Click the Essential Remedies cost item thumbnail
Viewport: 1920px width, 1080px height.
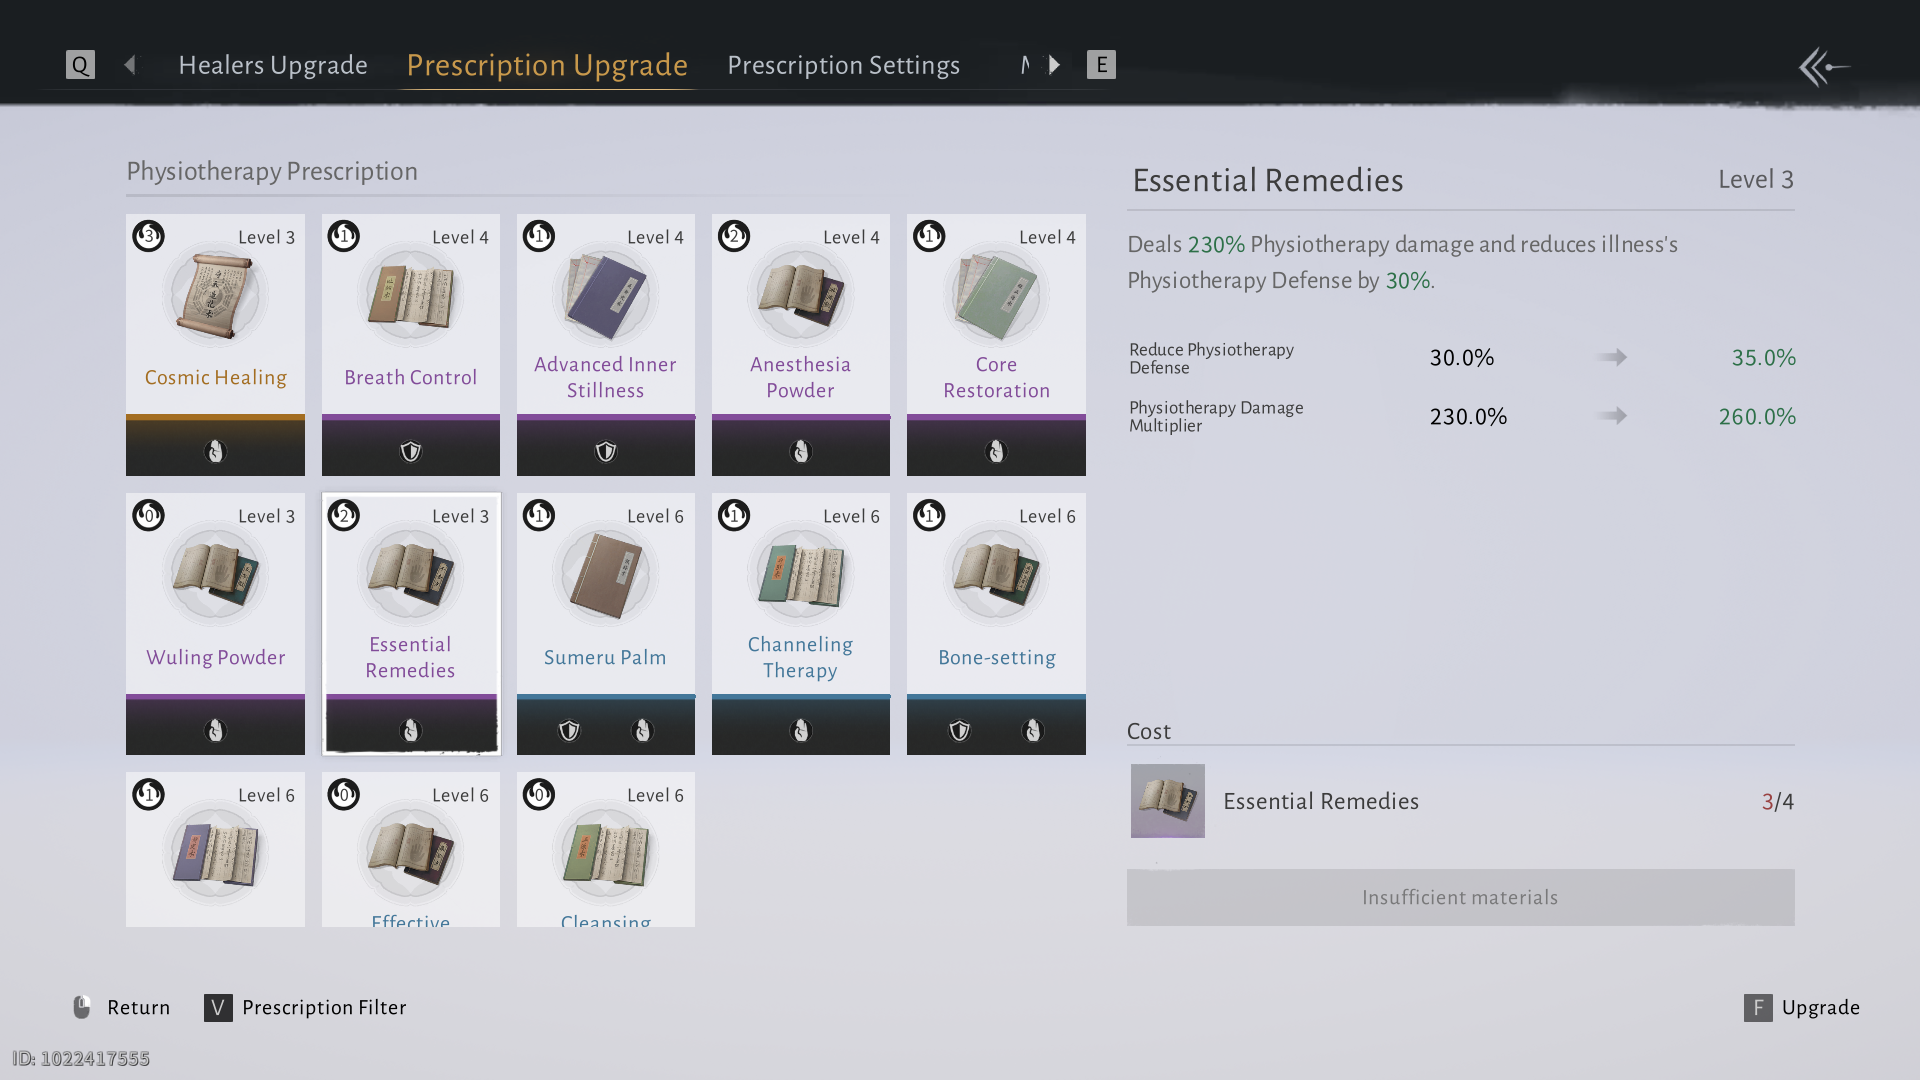1167,801
